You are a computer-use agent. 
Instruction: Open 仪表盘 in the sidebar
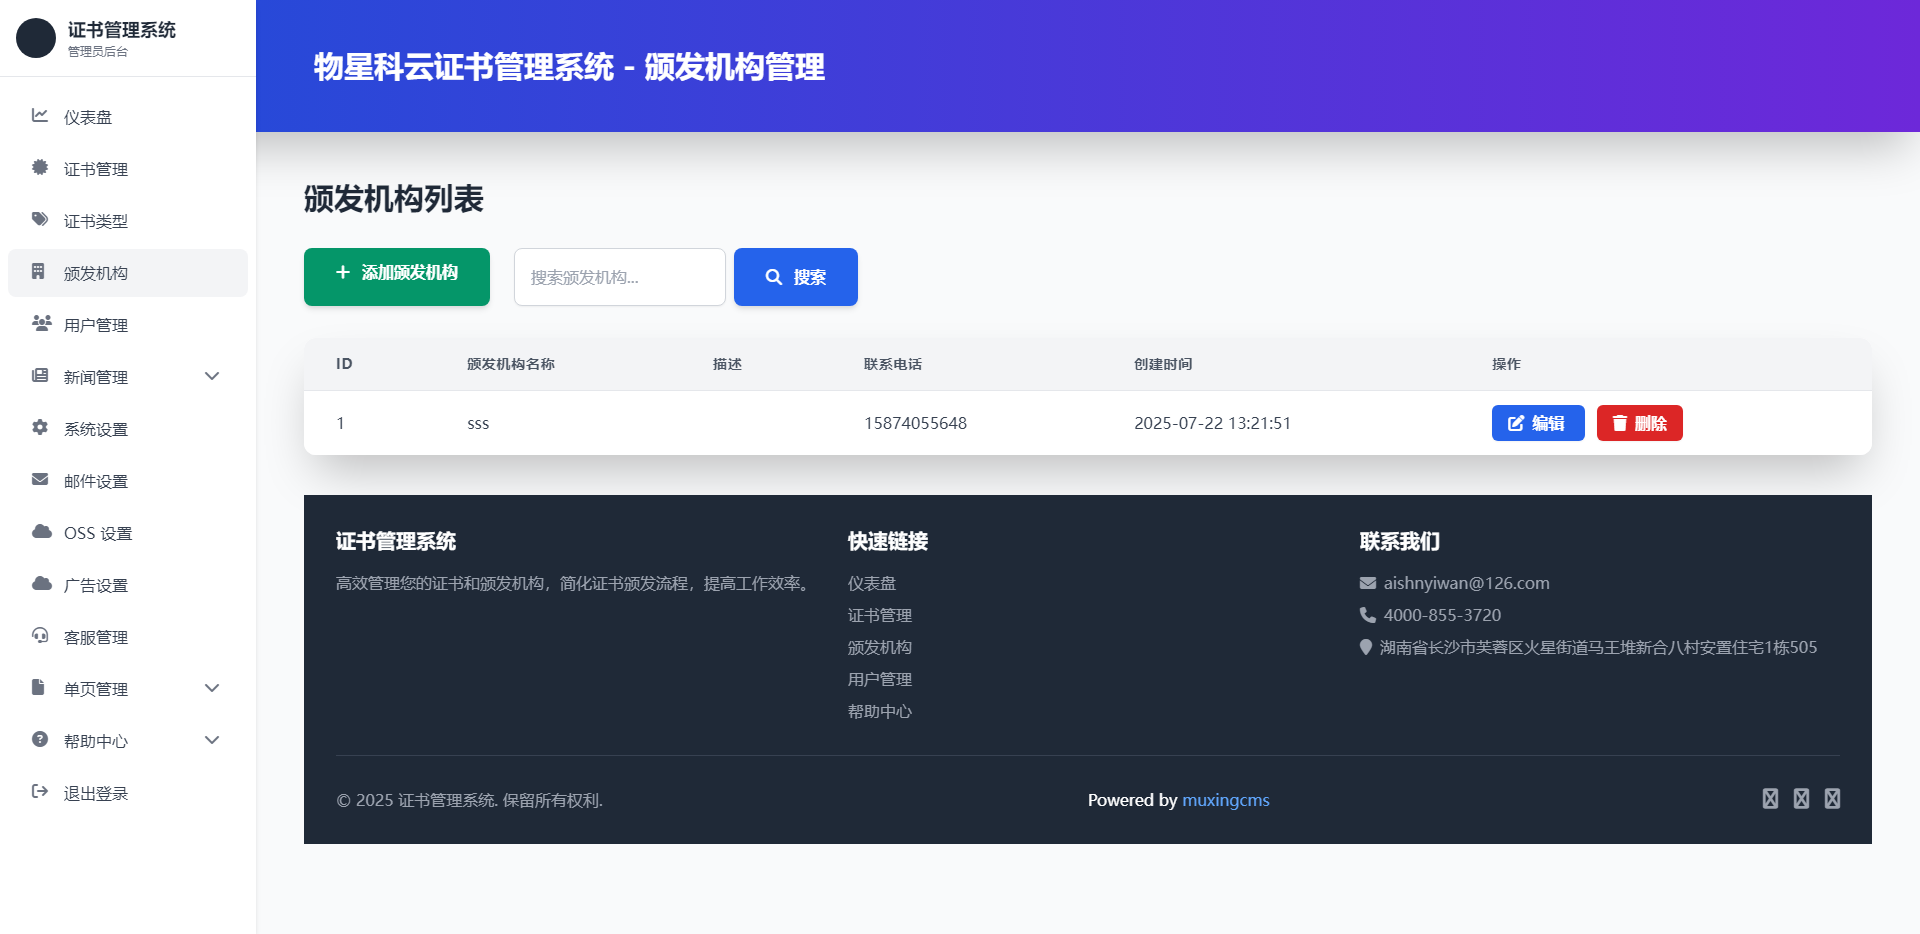point(128,117)
